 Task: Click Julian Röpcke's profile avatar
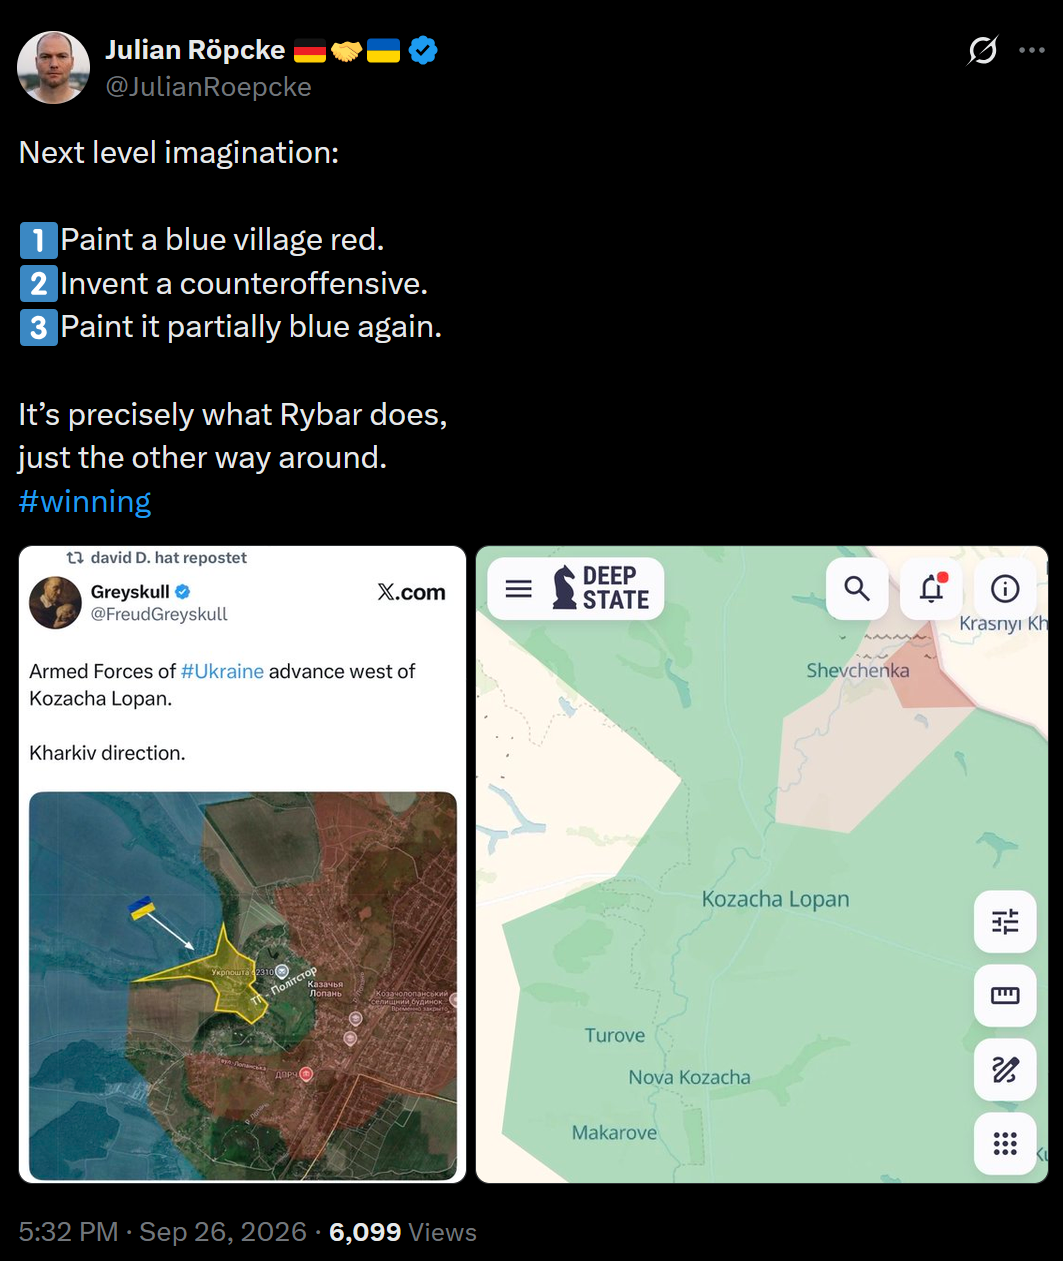tap(54, 67)
